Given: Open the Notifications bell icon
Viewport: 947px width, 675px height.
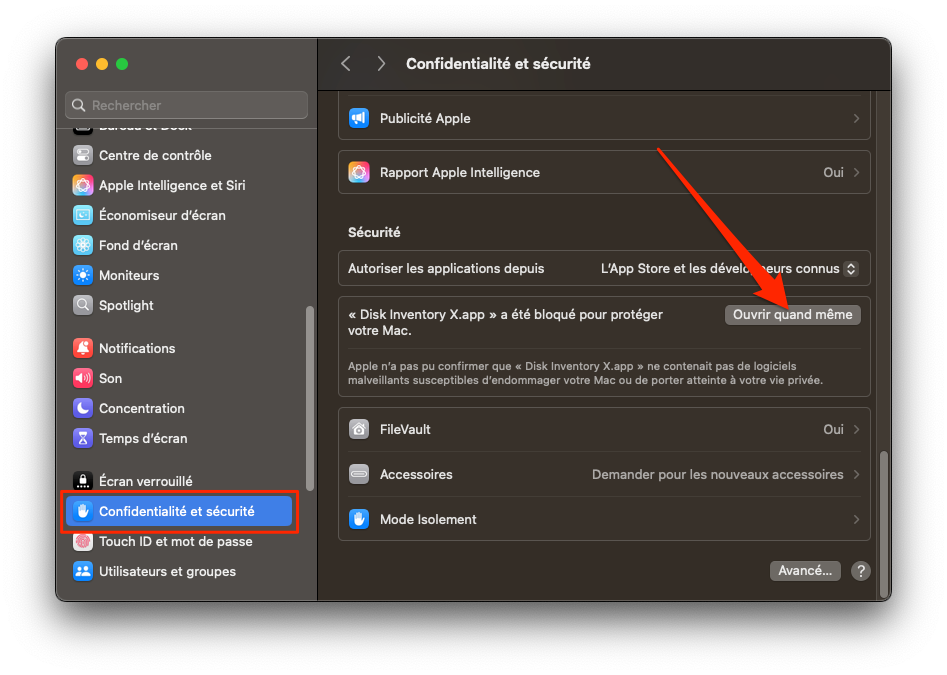Looking at the screenshot, I should [x=83, y=348].
